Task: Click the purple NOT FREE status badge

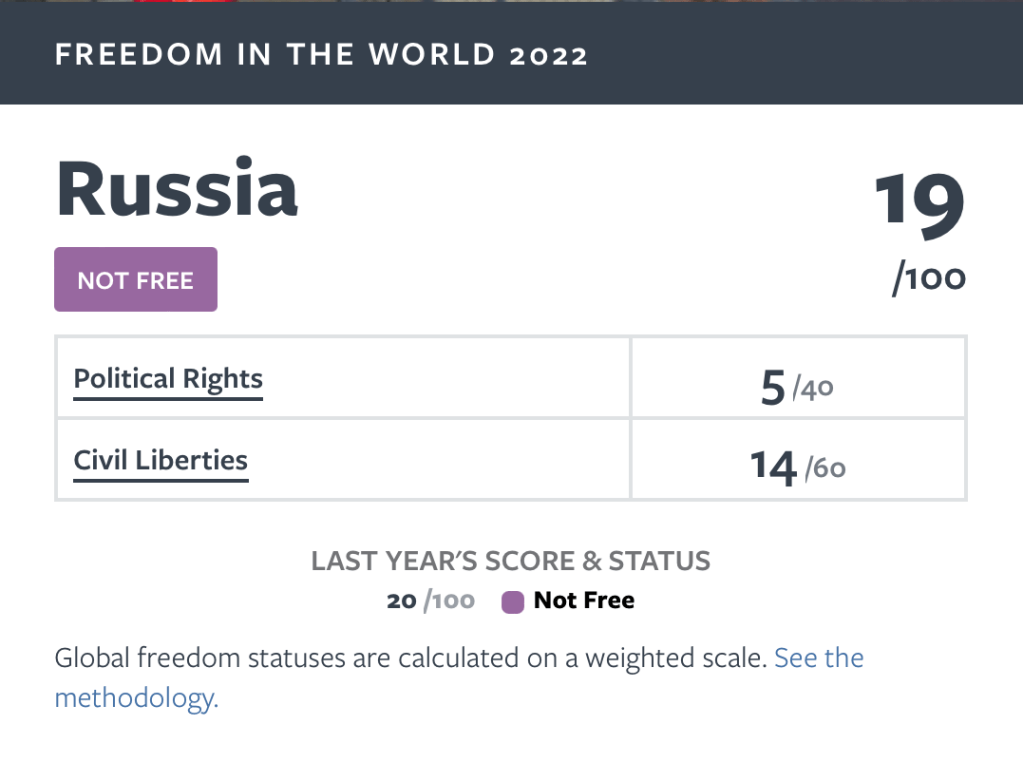Action: click(135, 280)
